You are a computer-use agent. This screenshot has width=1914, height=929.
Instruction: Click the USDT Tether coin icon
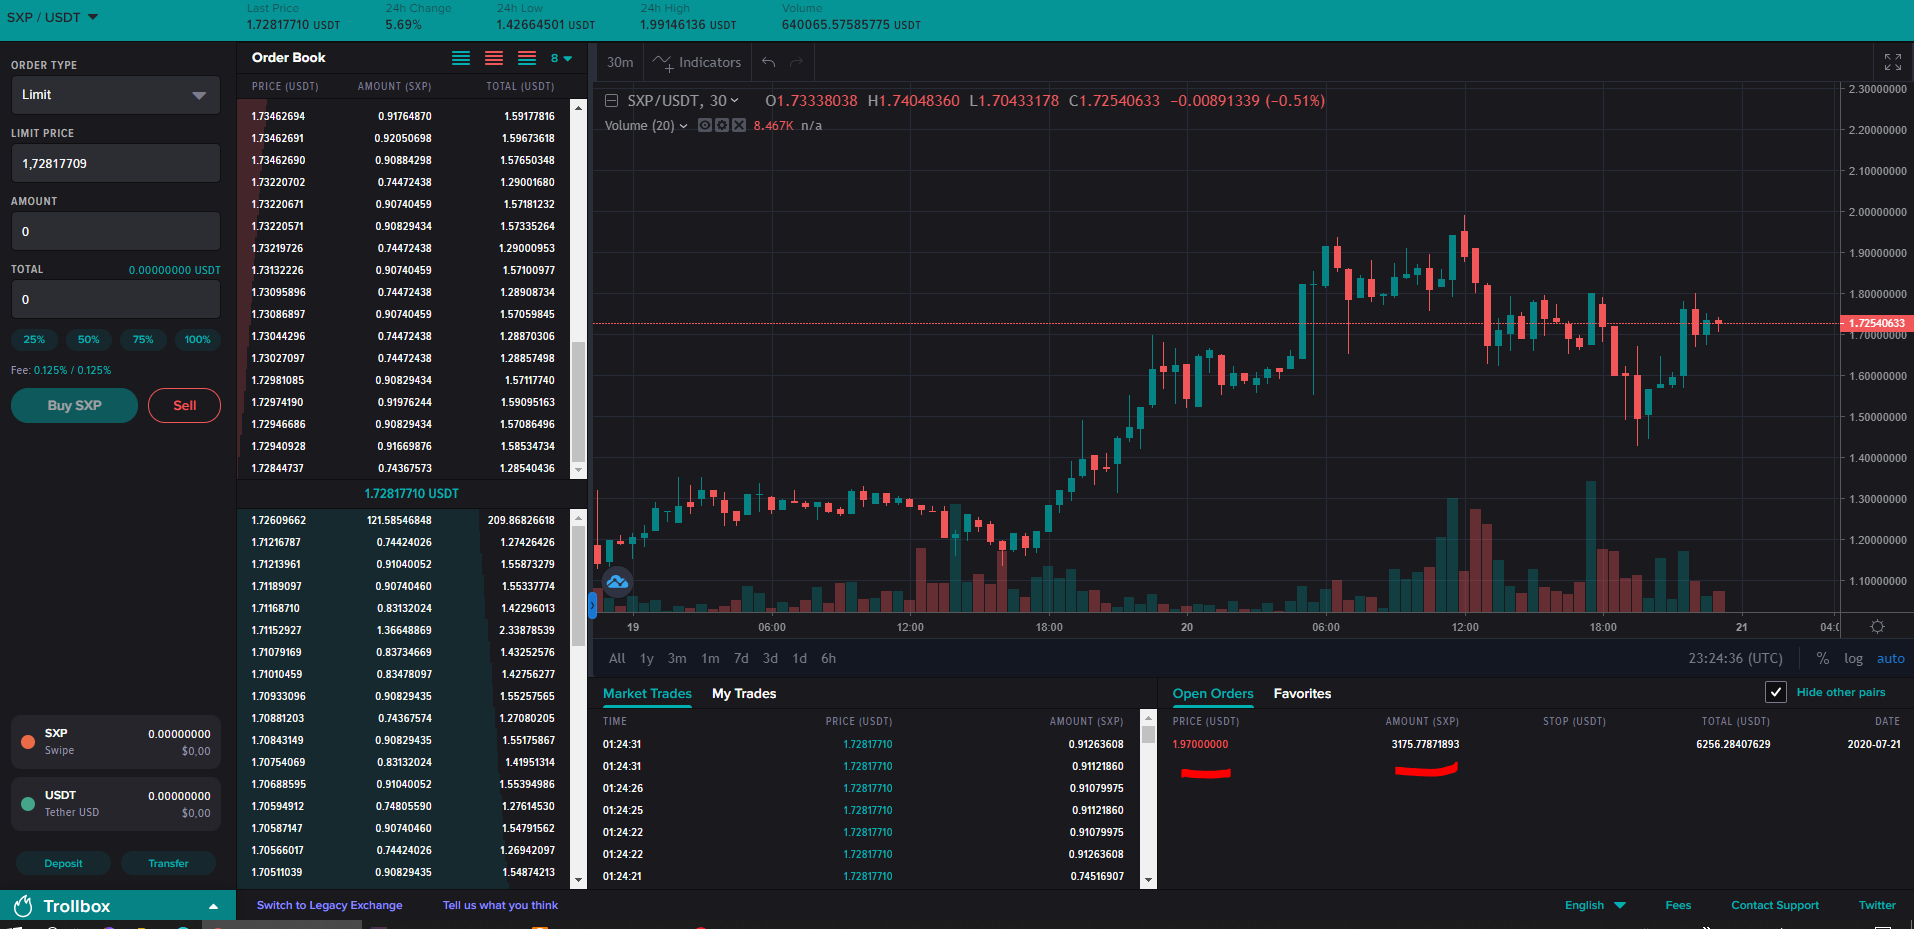(x=28, y=803)
